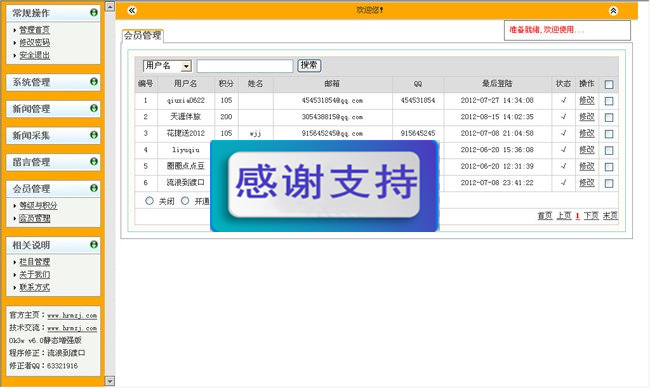This screenshot has width=650, height=388.
Task: Click username cell 天涯伴旅
Action: pos(186,116)
